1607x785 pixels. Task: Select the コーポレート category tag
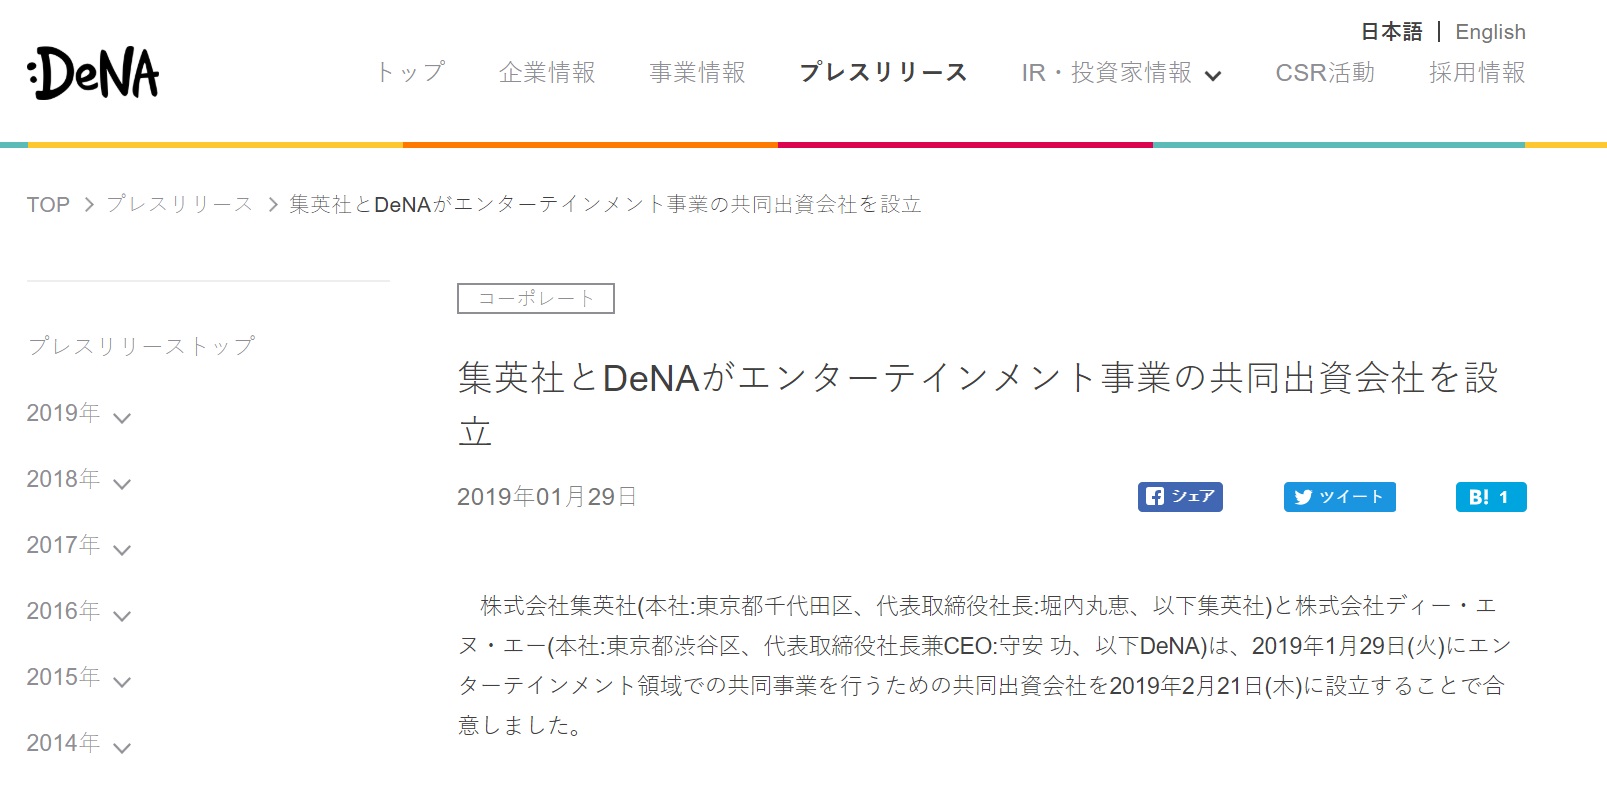click(536, 299)
